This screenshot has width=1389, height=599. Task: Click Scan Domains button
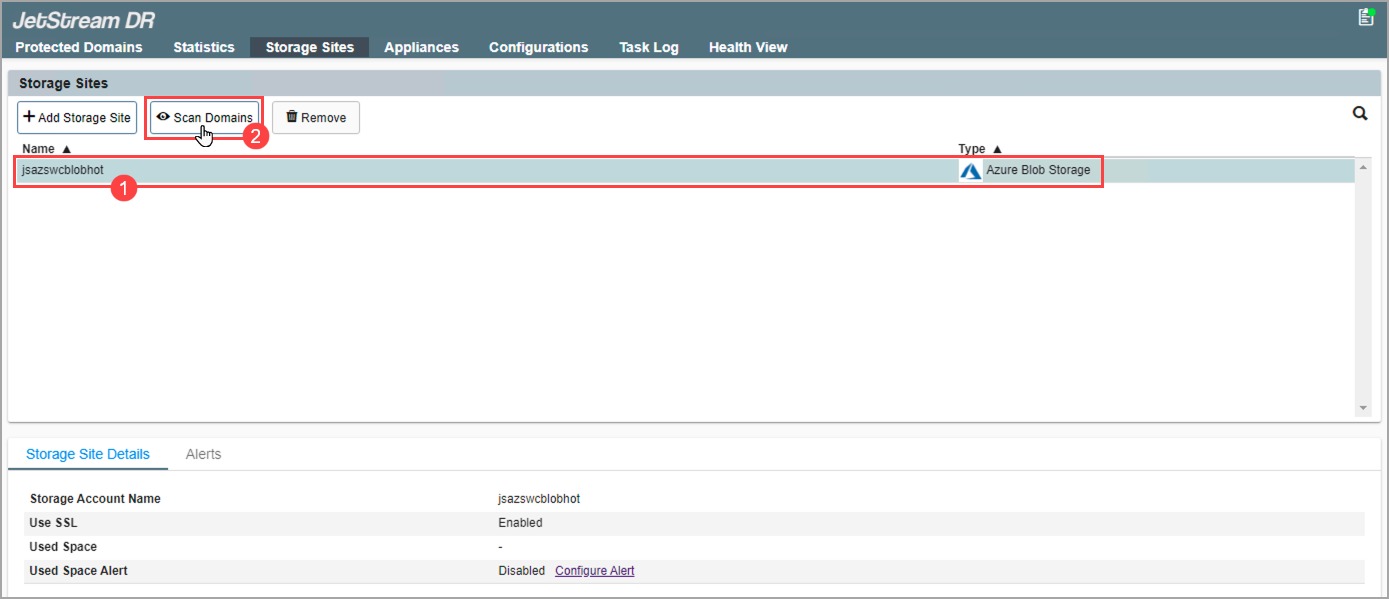tap(205, 117)
